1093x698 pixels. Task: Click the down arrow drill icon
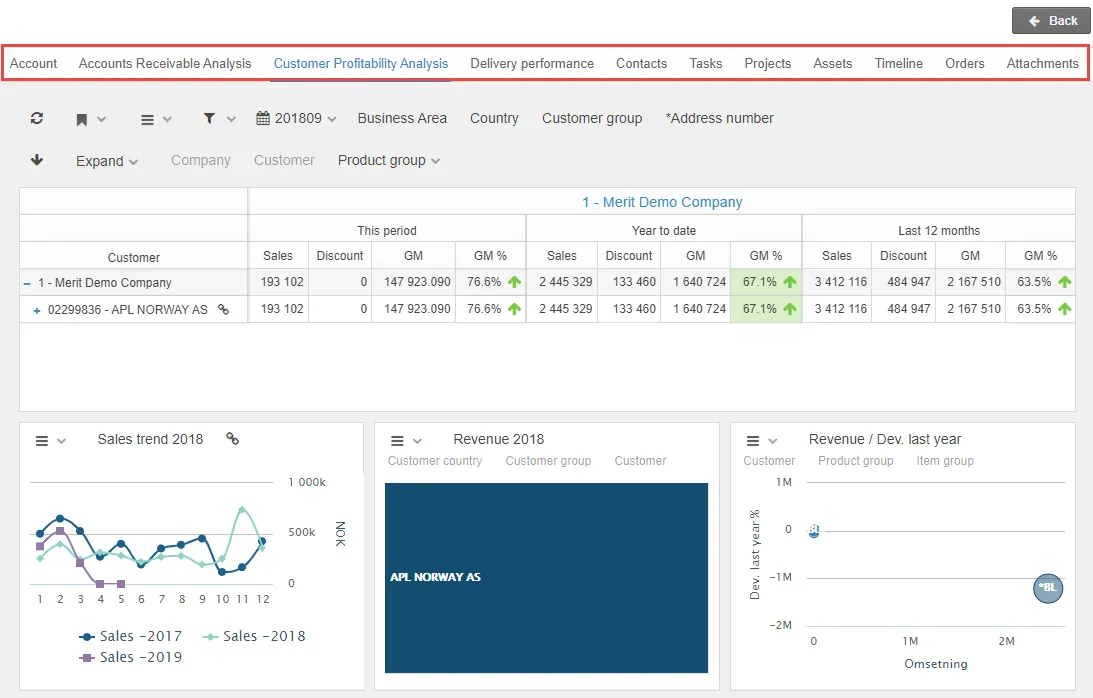point(37,160)
